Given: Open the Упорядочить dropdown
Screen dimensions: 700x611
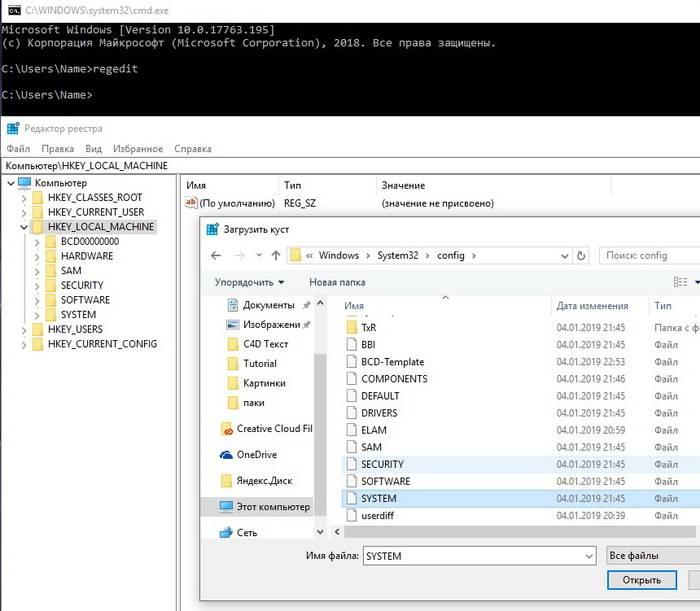Looking at the screenshot, I should pyautogui.click(x=249, y=283).
